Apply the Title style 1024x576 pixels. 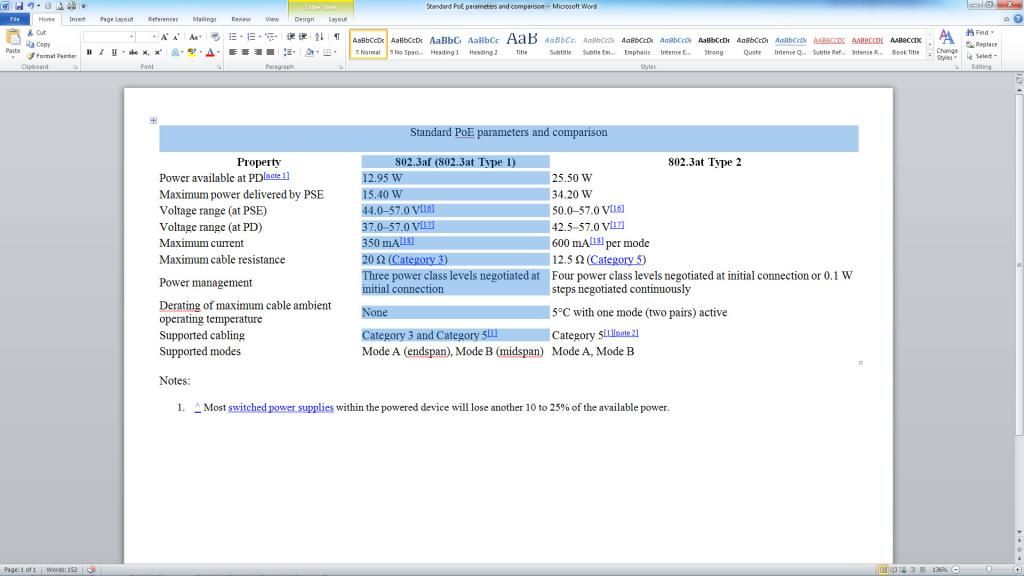click(522, 44)
